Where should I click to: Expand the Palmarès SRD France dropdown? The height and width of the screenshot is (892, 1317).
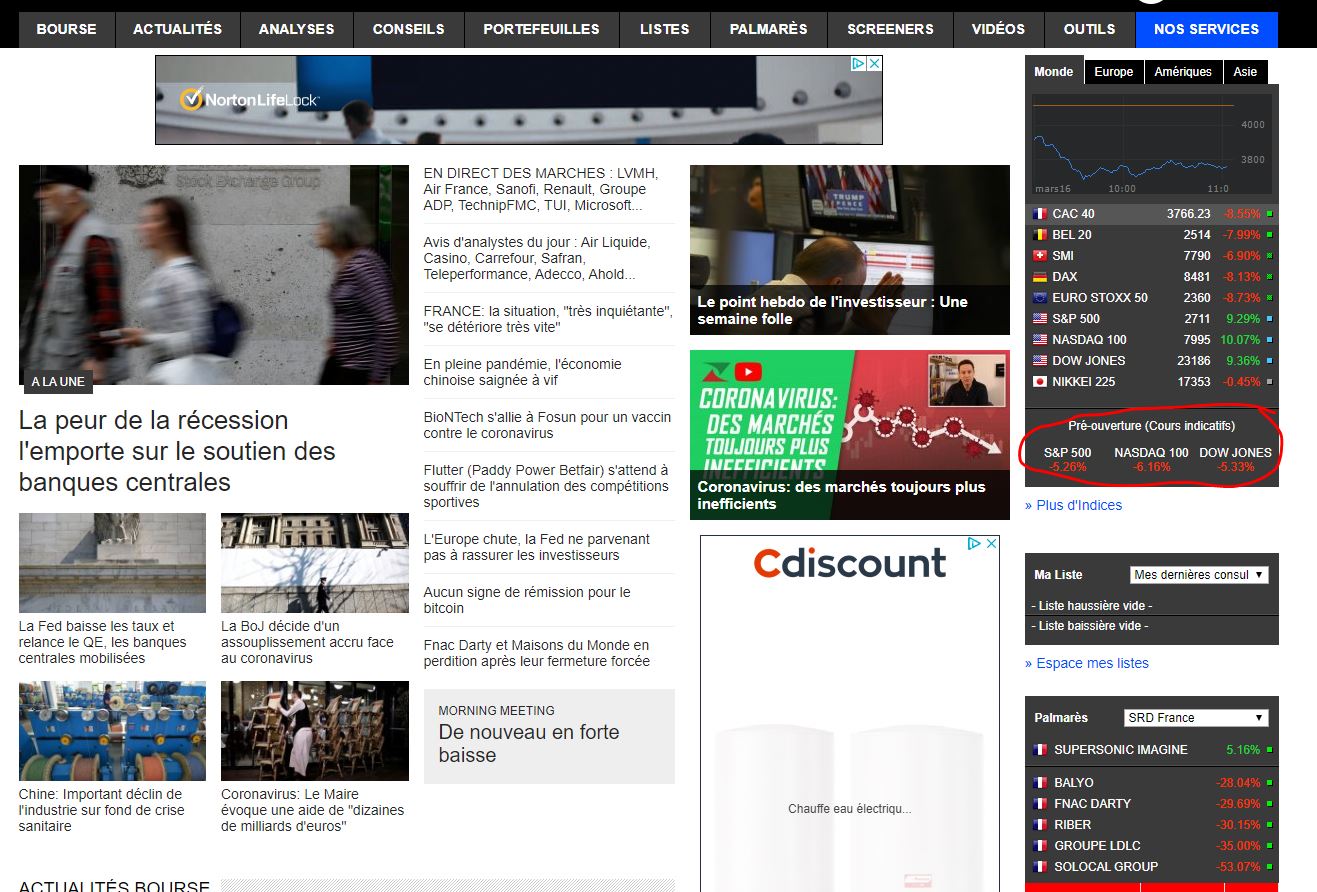[1196, 718]
